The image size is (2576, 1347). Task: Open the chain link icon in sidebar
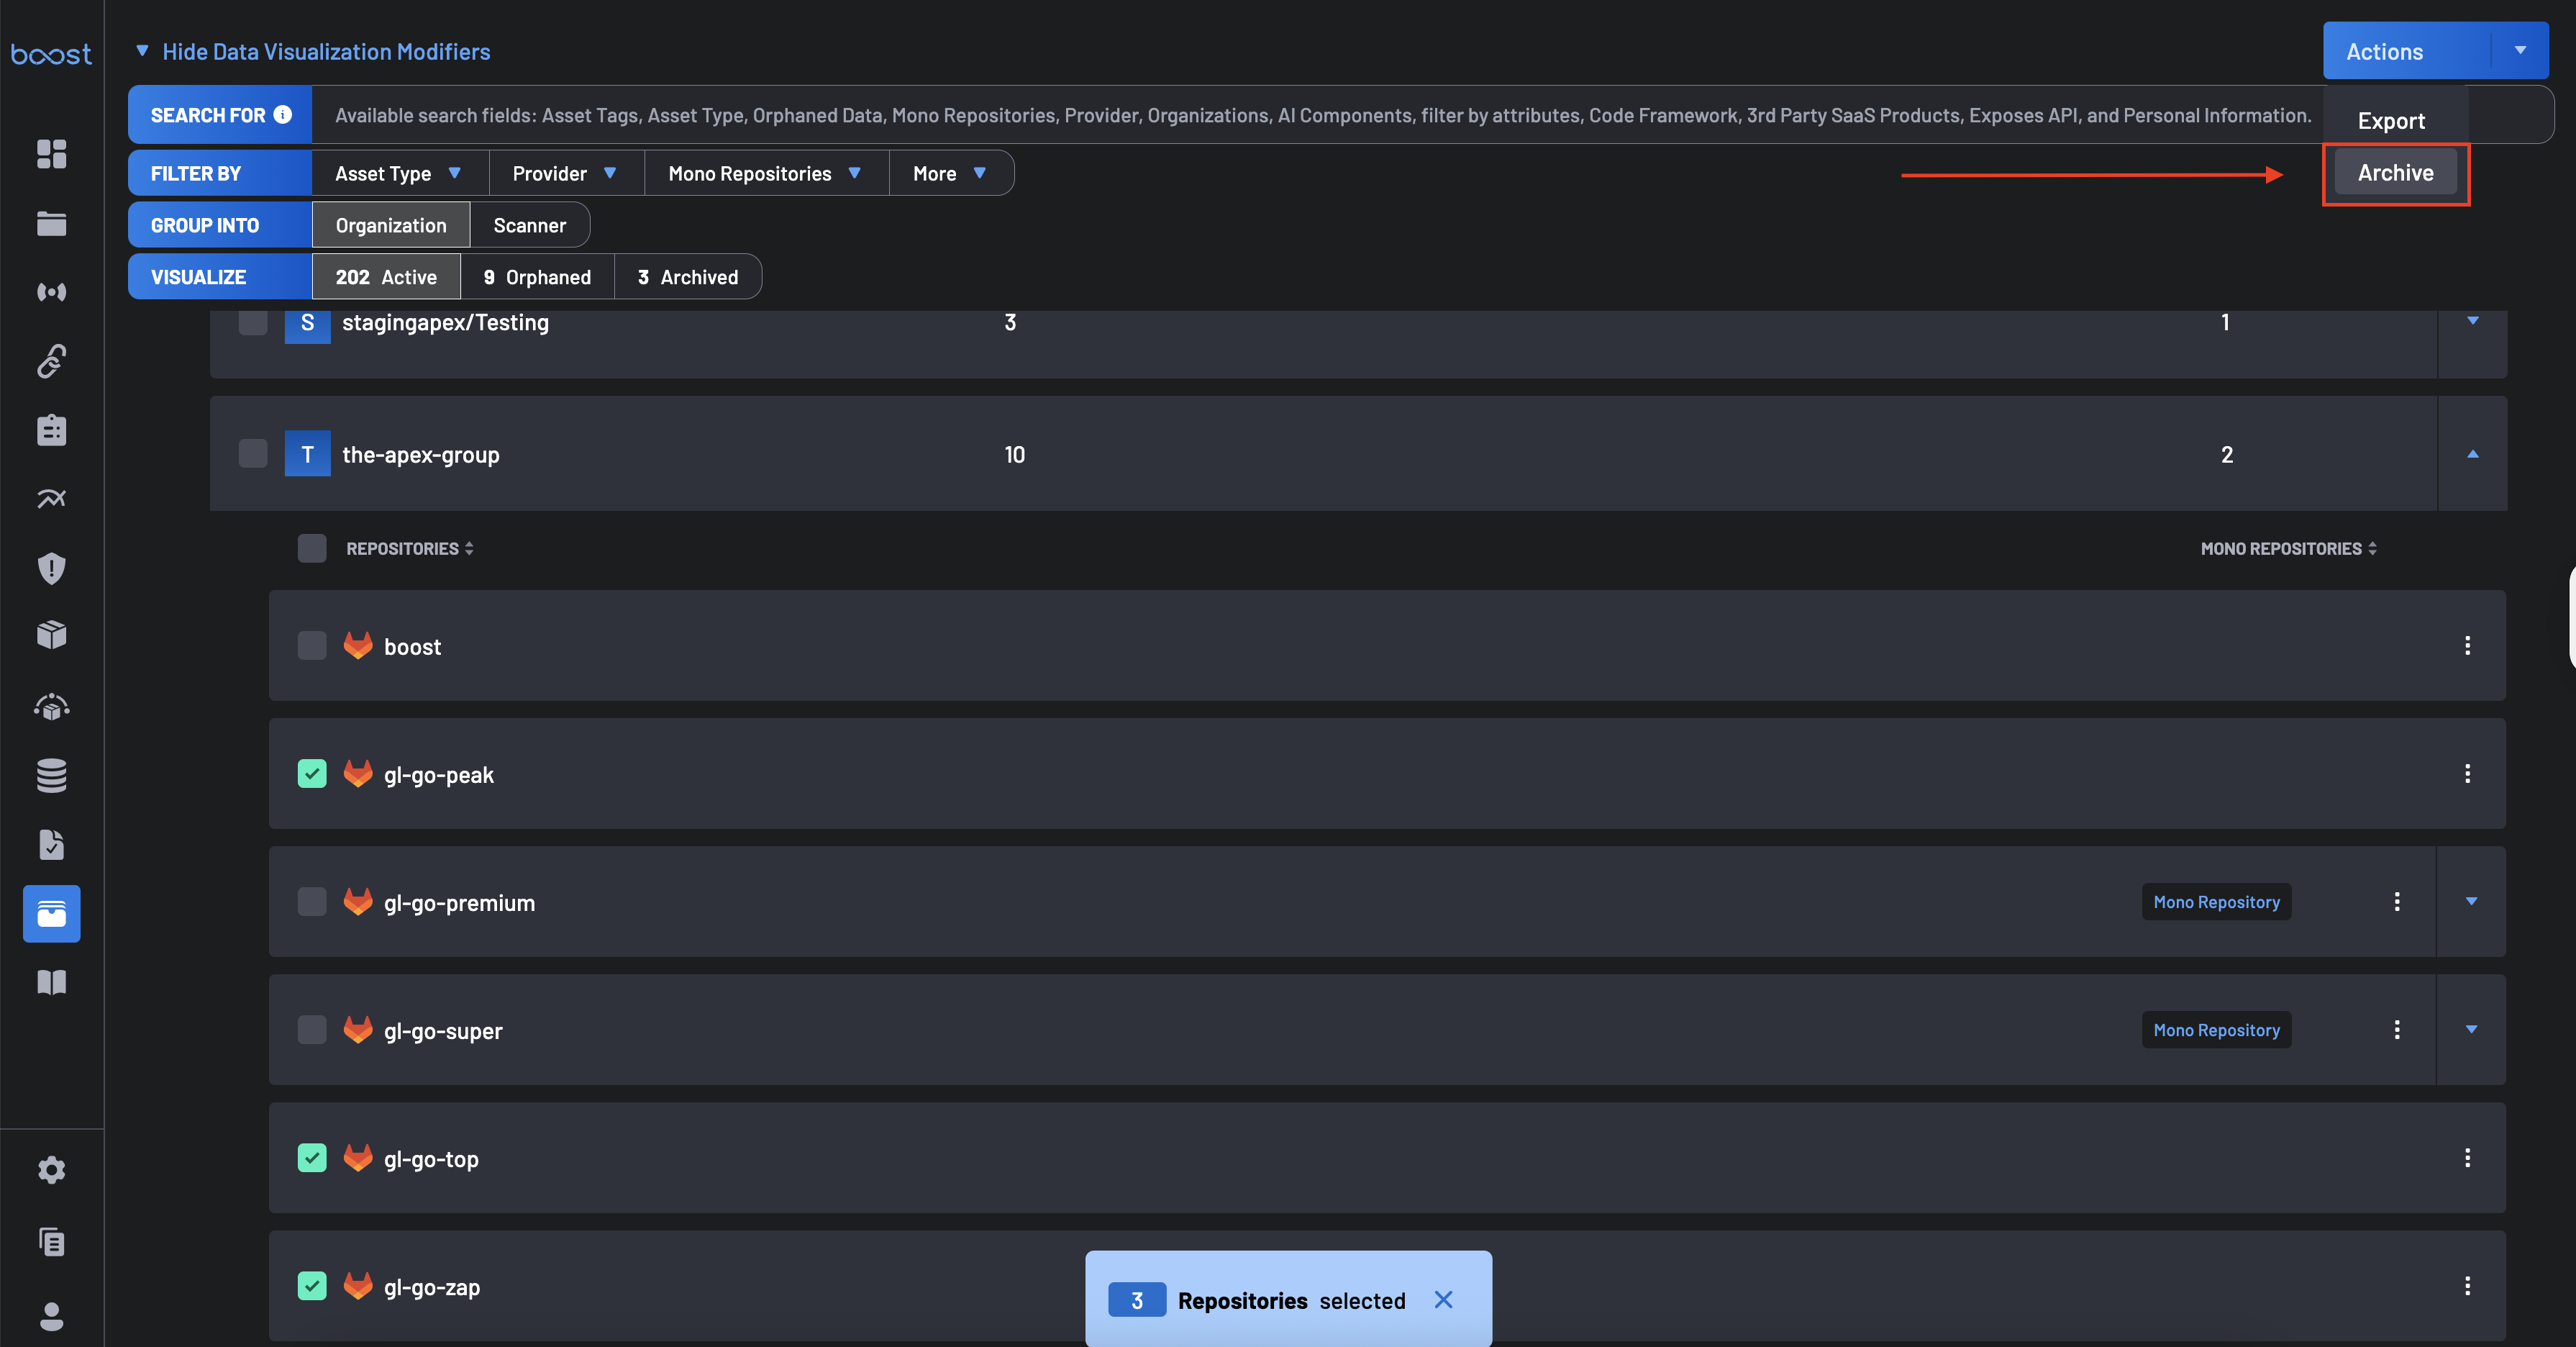click(51, 361)
